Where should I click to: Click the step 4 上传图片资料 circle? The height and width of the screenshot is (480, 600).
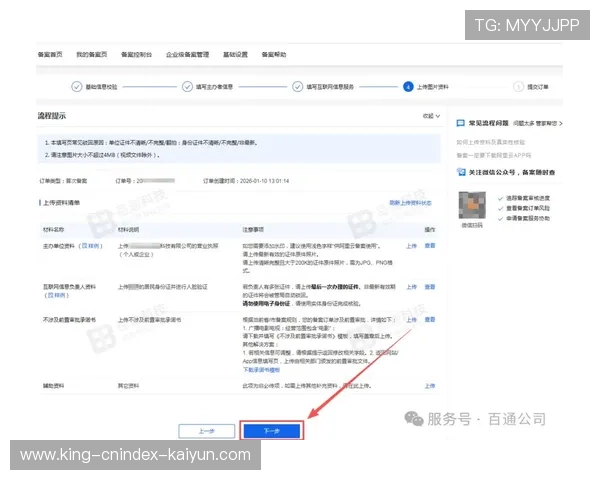(408, 87)
